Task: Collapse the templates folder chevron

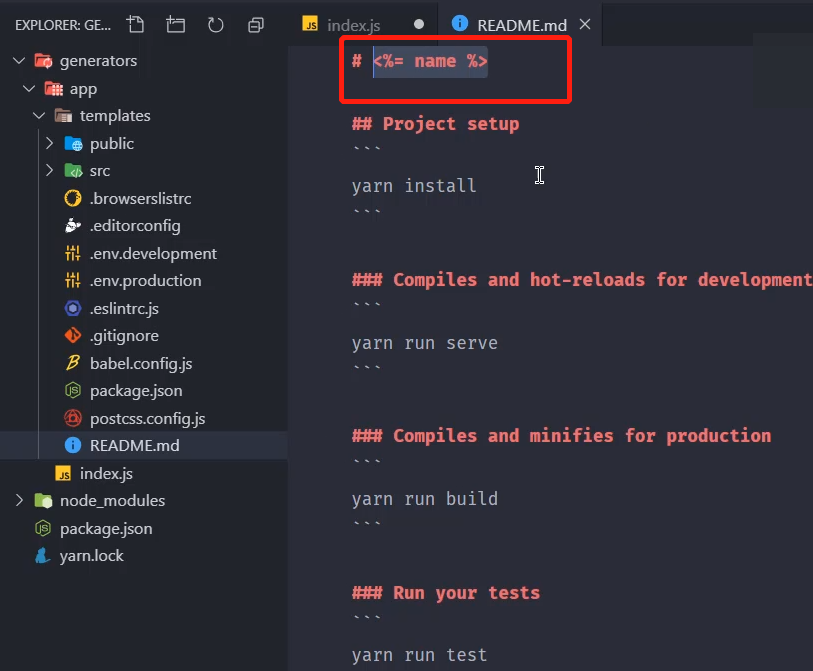Action: 39,115
